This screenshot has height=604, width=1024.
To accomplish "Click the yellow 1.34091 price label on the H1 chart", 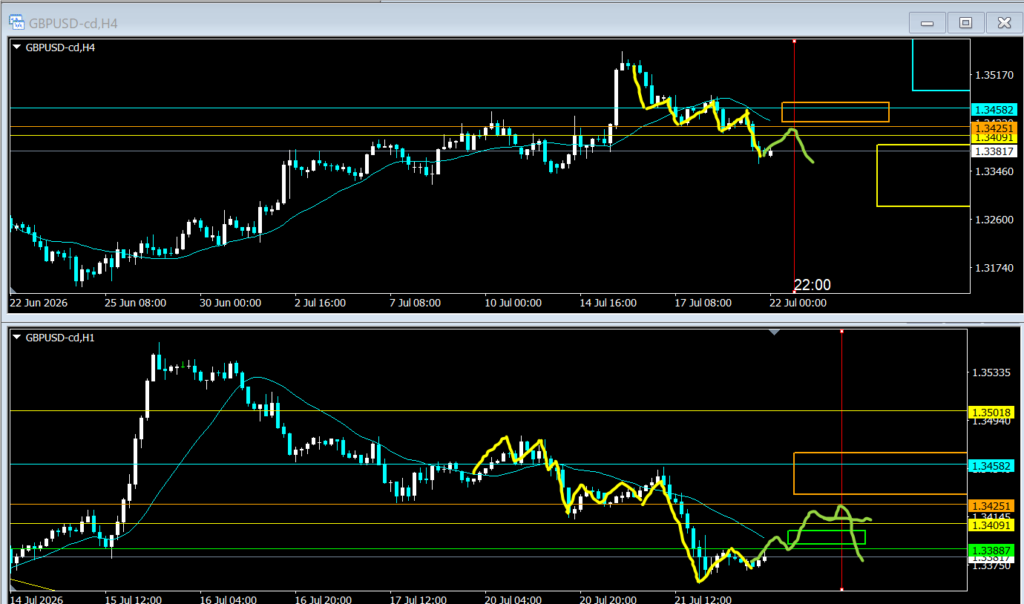I will (x=991, y=525).
